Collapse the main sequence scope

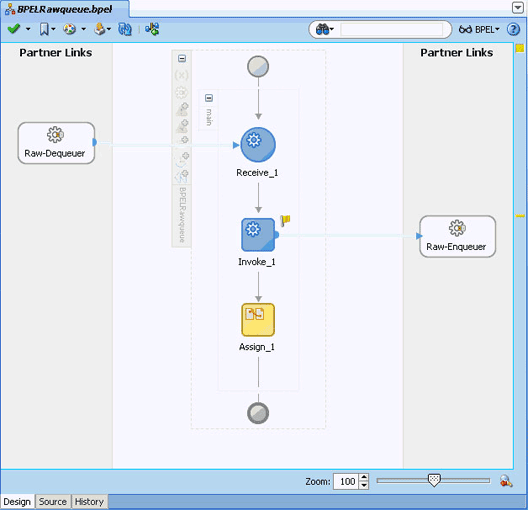click(209, 98)
